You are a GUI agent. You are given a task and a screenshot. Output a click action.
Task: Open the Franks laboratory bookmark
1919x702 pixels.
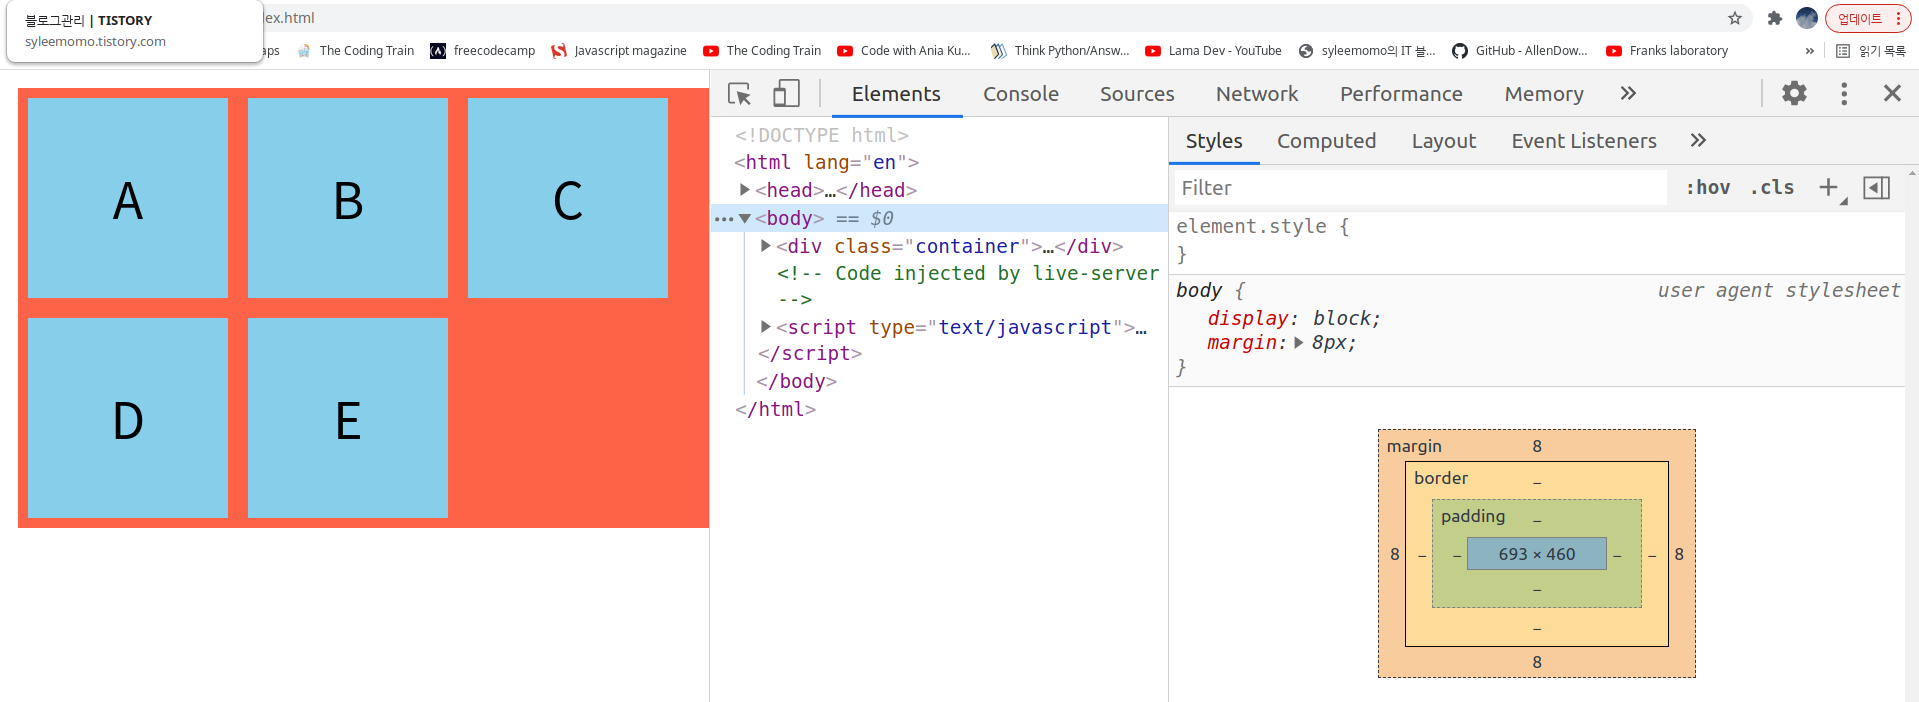(1667, 51)
